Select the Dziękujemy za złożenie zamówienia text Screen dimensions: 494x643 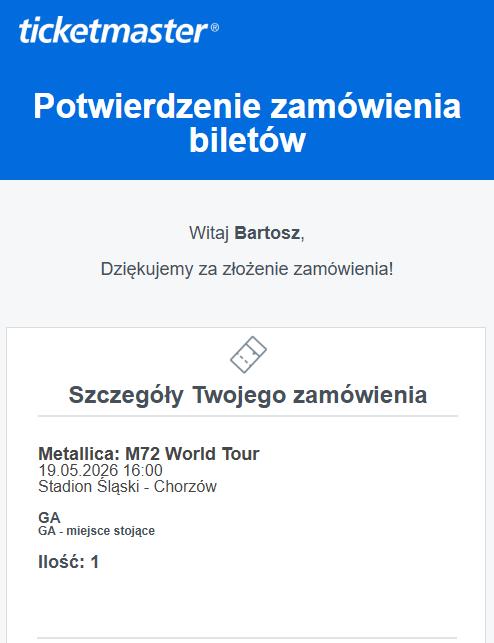(x=247, y=269)
